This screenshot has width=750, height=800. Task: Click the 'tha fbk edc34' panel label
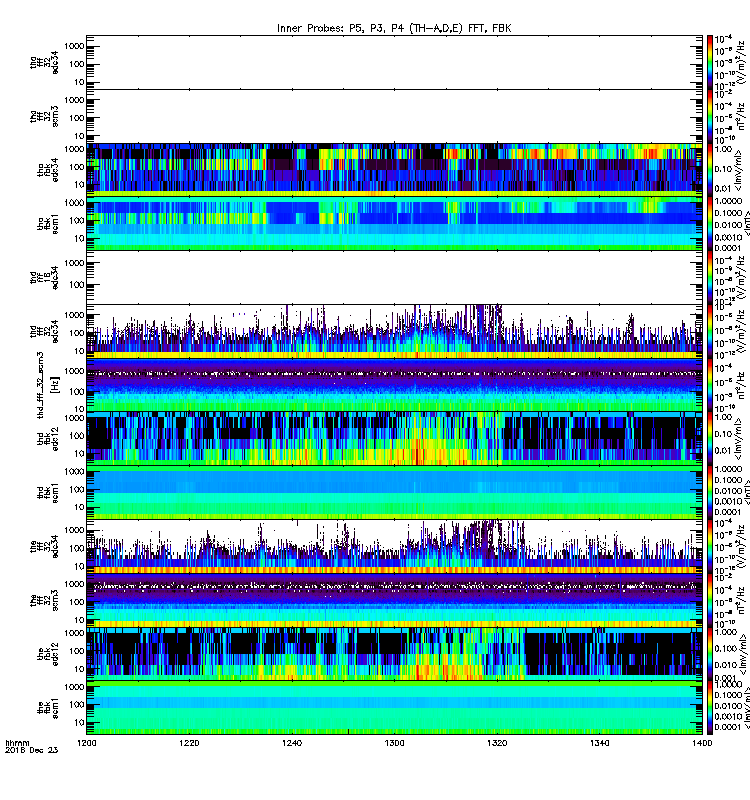tap(48, 170)
